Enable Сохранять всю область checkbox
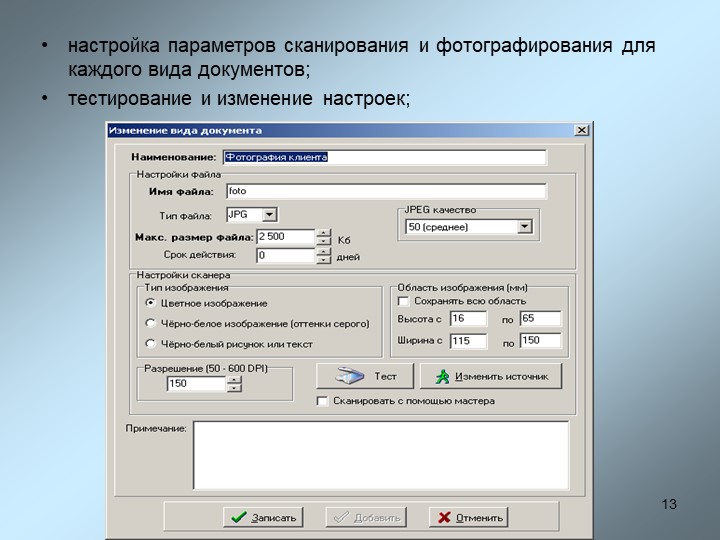 403,301
